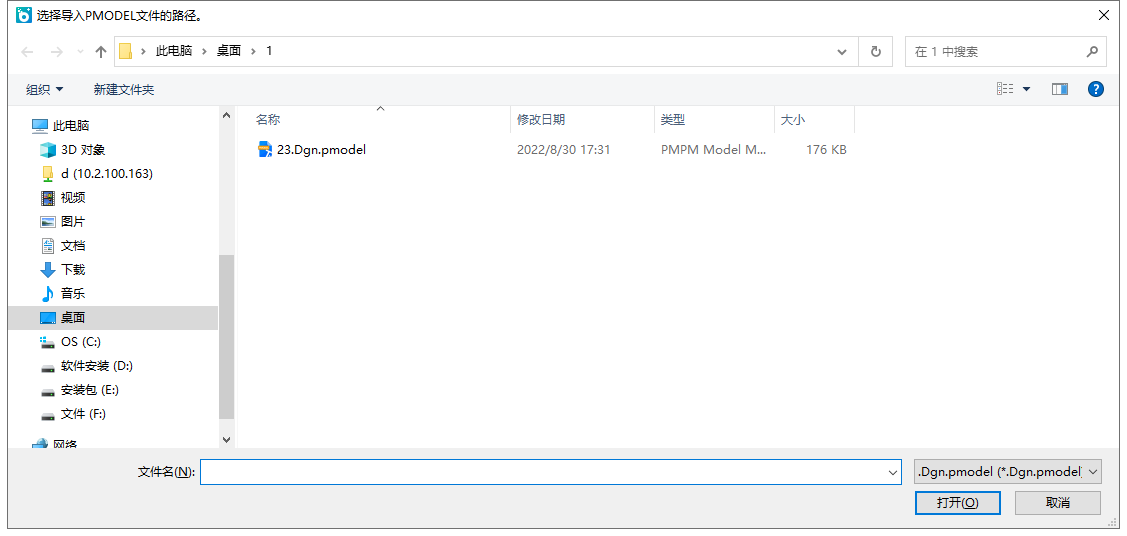This screenshot has width=1127, height=536.
Task: Click the dialog's app logo icon
Action: pyautogui.click(x=24, y=14)
